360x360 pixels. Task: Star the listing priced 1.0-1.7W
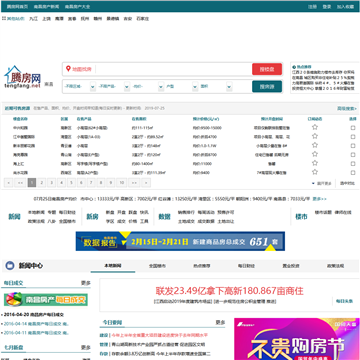[x=315, y=145]
